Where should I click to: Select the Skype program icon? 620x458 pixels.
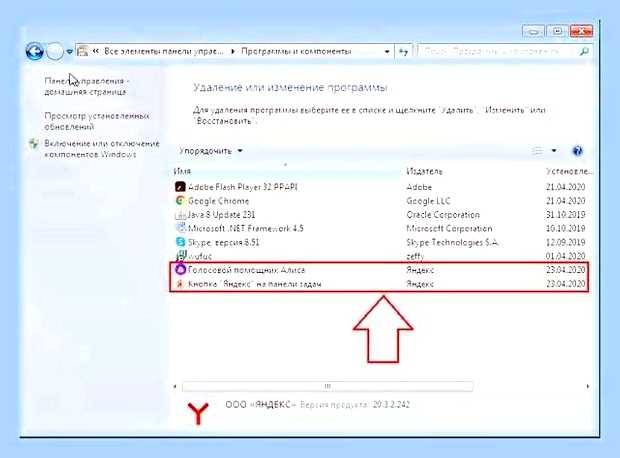(180, 242)
